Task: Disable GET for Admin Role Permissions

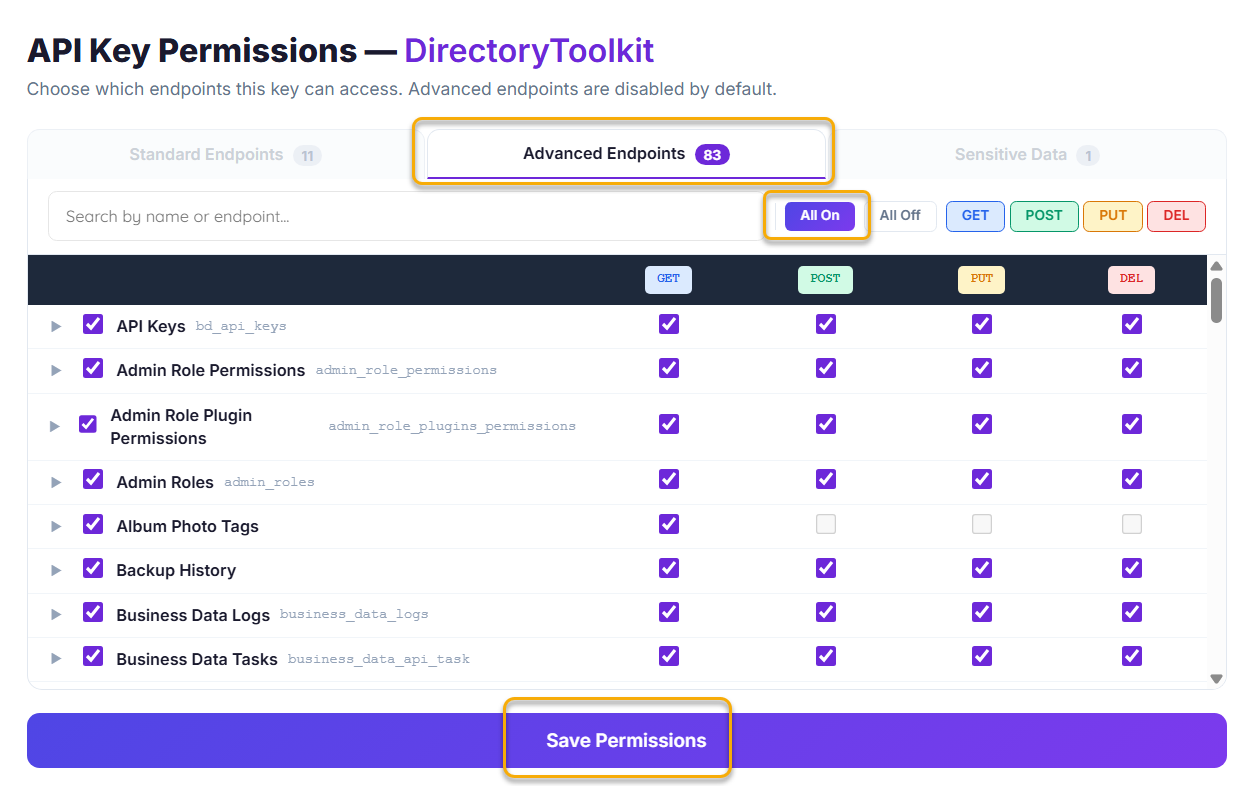Action: [669, 368]
